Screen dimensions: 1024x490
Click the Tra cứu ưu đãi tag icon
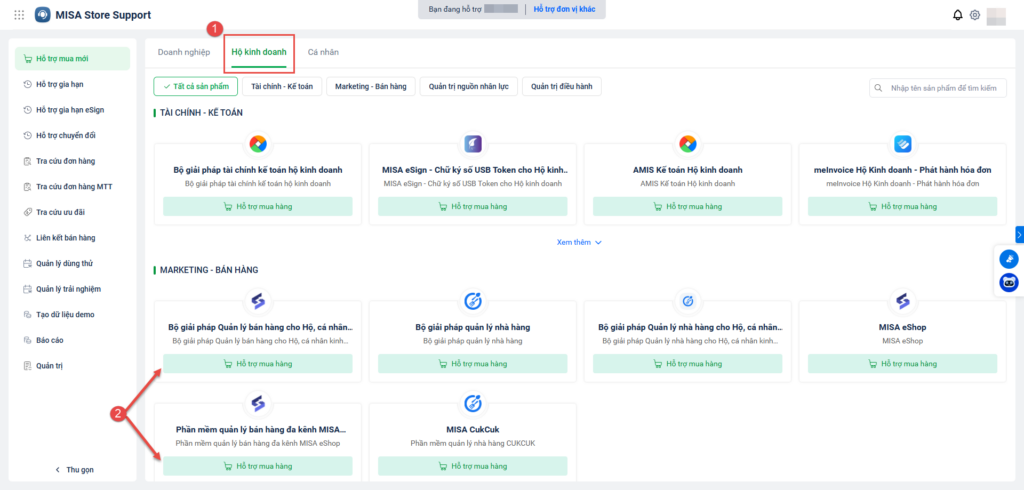[27, 212]
